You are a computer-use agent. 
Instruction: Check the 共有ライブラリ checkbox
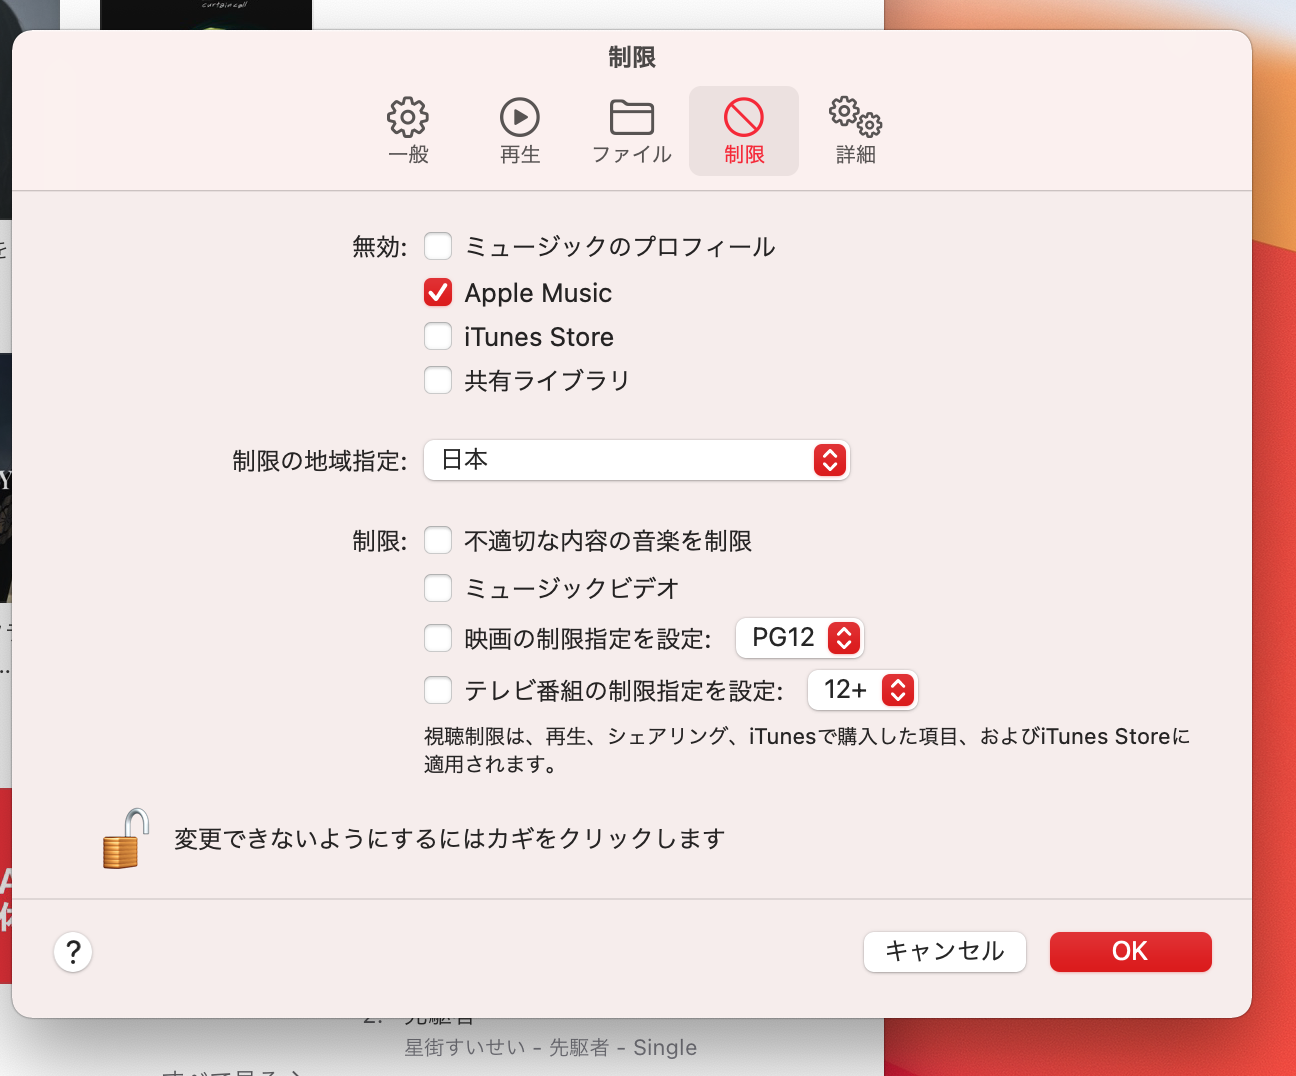click(438, 380)
